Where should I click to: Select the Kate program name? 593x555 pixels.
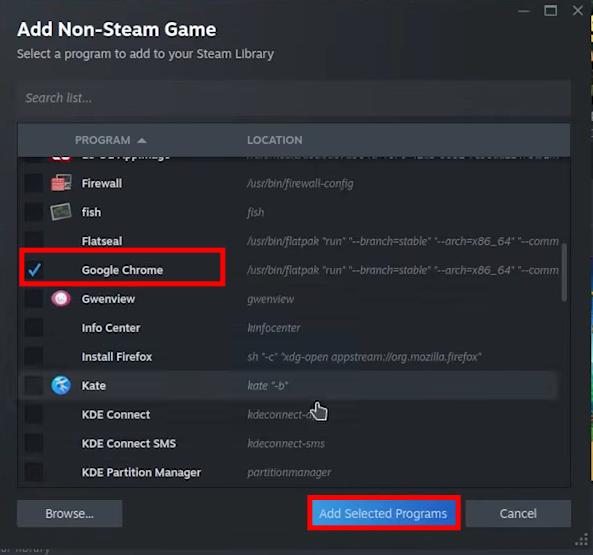94,386
